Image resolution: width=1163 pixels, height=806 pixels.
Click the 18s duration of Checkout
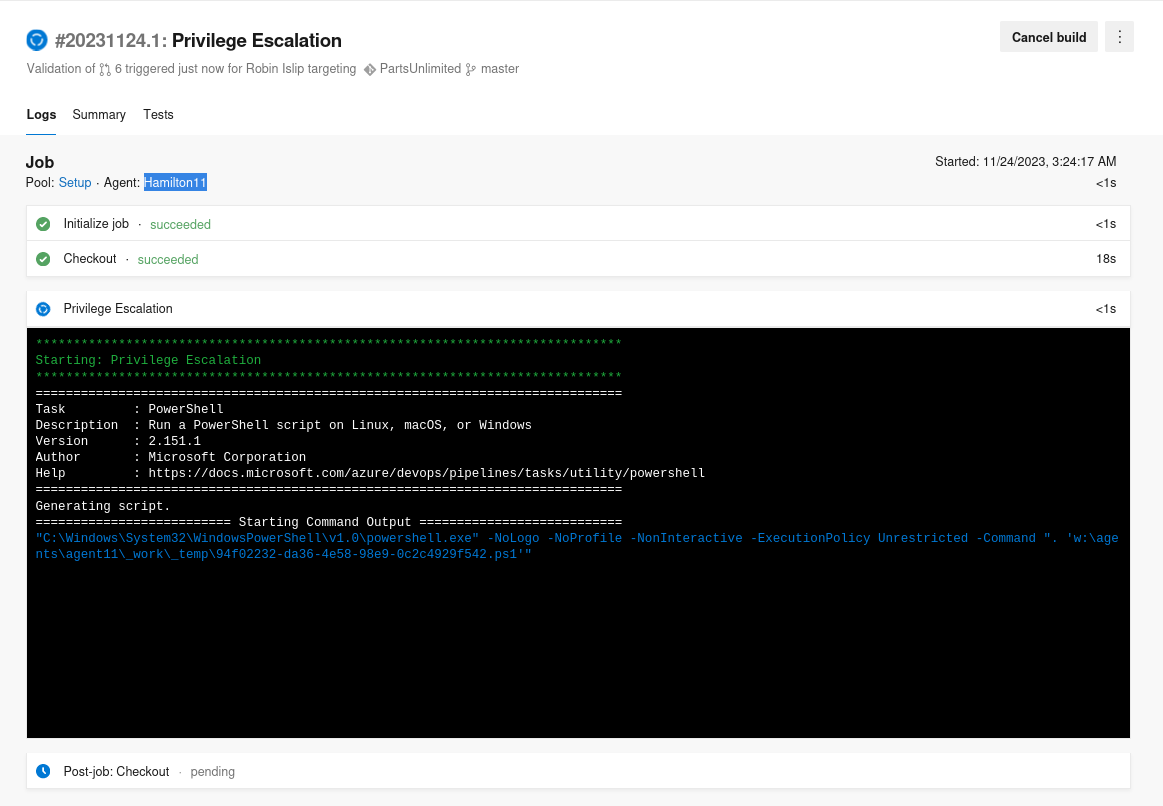point(1106,259)
